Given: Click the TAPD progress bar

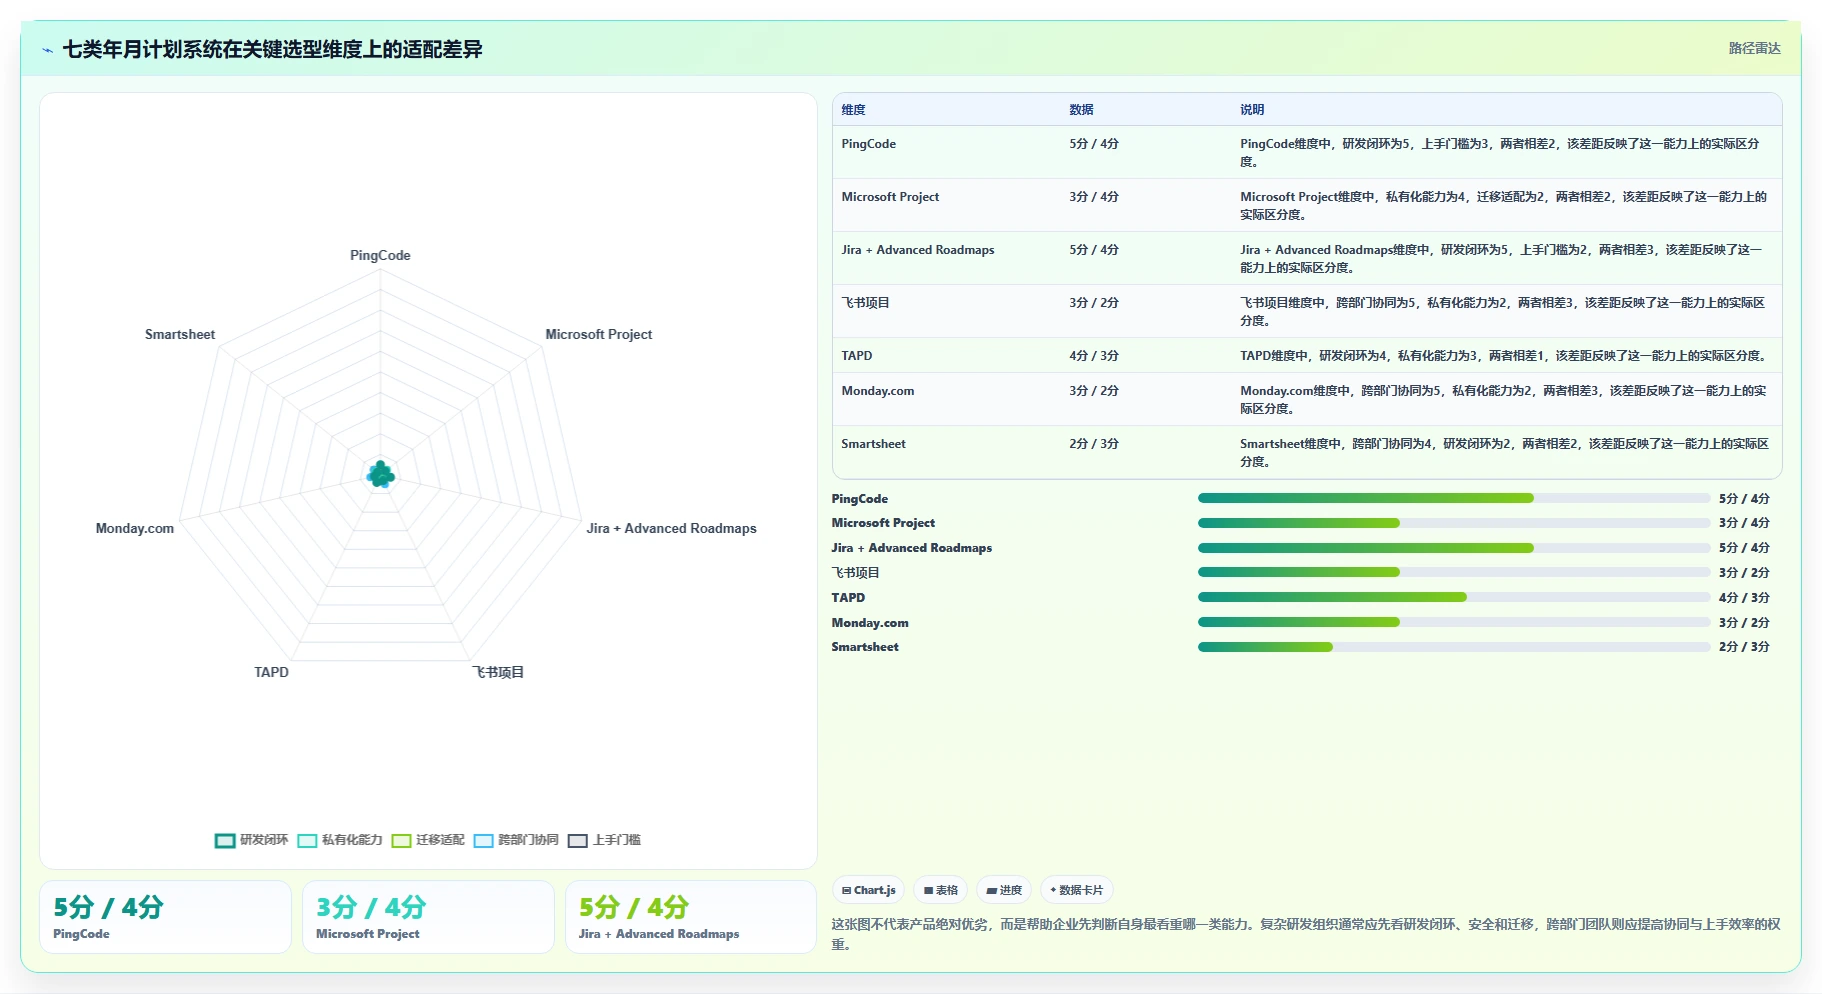Looking at the screenshot, I should point(1453,597).
